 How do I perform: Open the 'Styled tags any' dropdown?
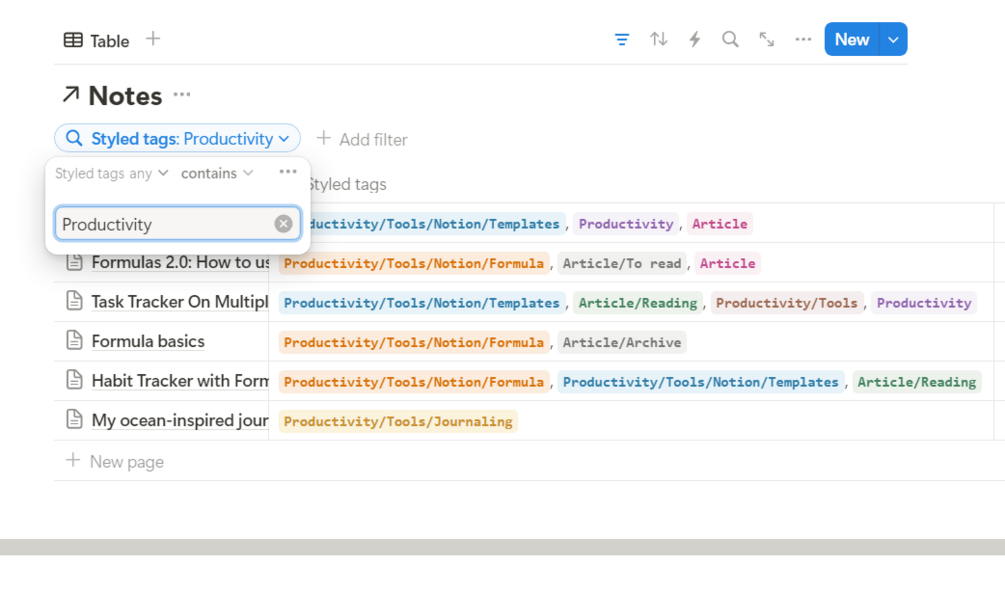[111, 173]
